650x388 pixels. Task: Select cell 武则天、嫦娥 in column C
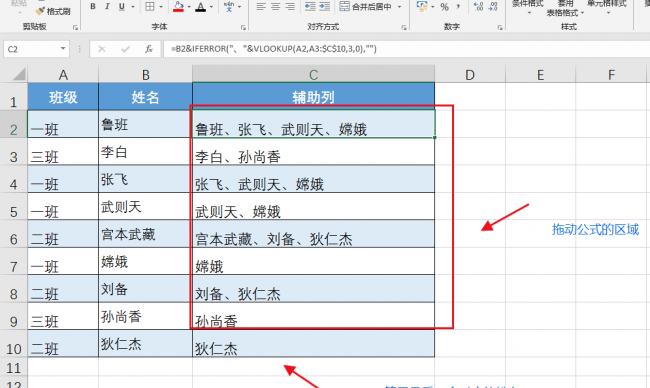point(313,206)
